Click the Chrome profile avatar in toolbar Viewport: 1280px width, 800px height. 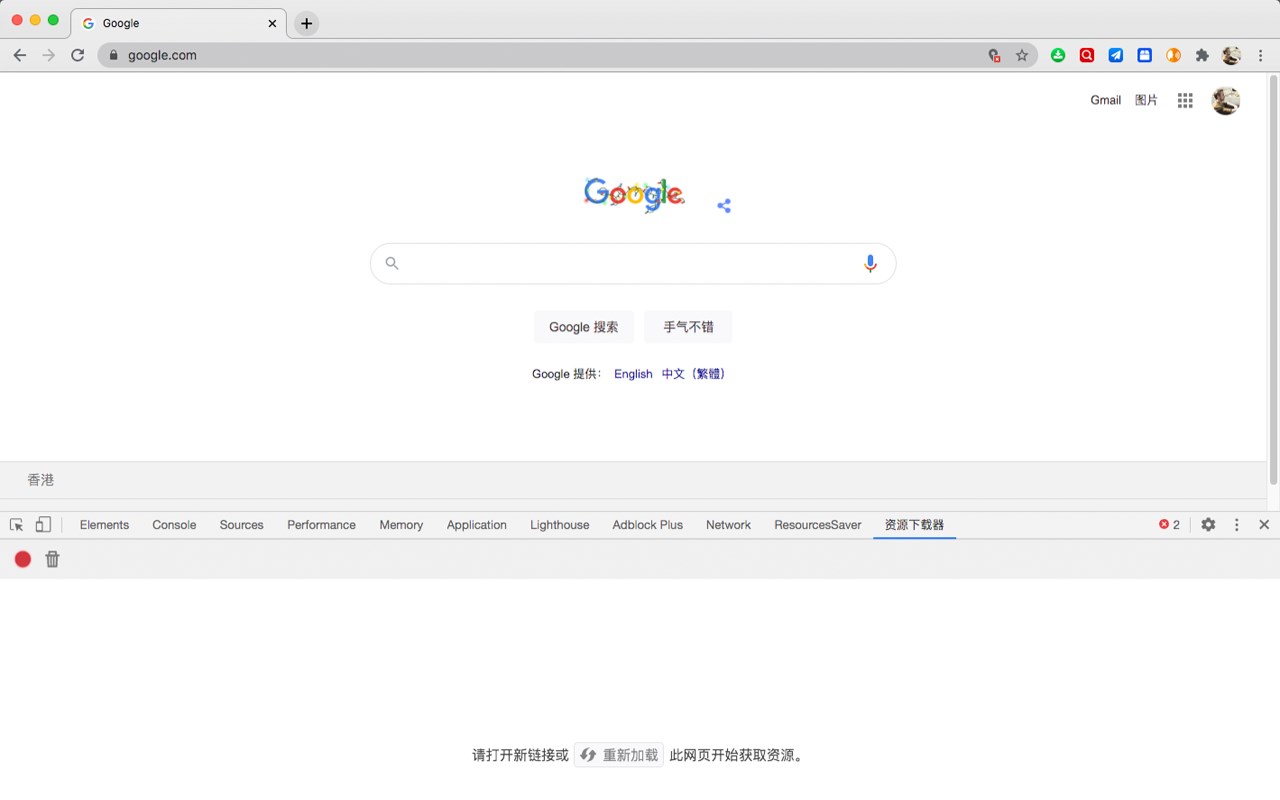1232,56
